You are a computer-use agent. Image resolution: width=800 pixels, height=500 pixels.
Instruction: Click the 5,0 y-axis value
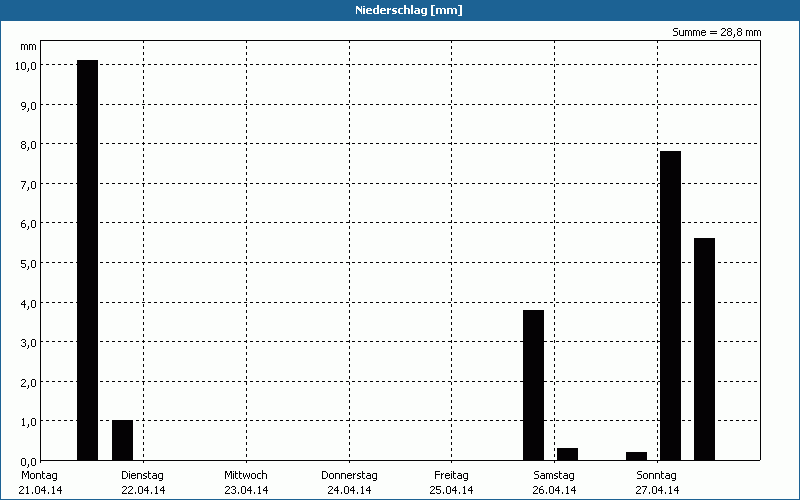pos(29,264)
